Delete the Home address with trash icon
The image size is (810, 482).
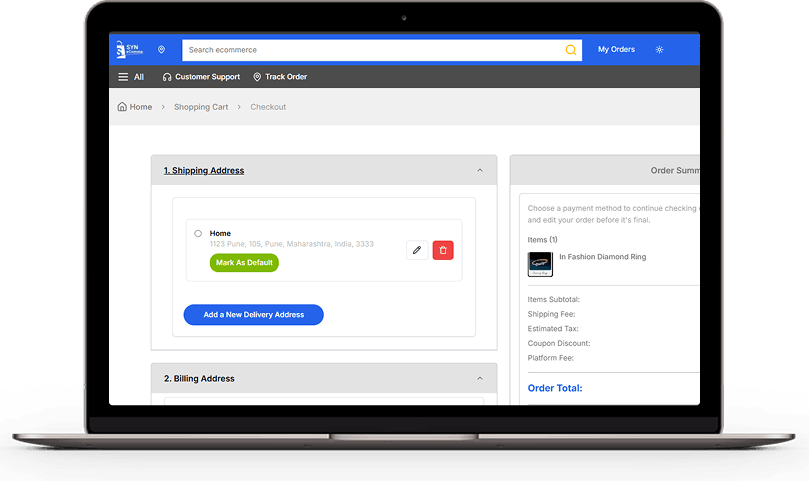click(x=443, y=250)
